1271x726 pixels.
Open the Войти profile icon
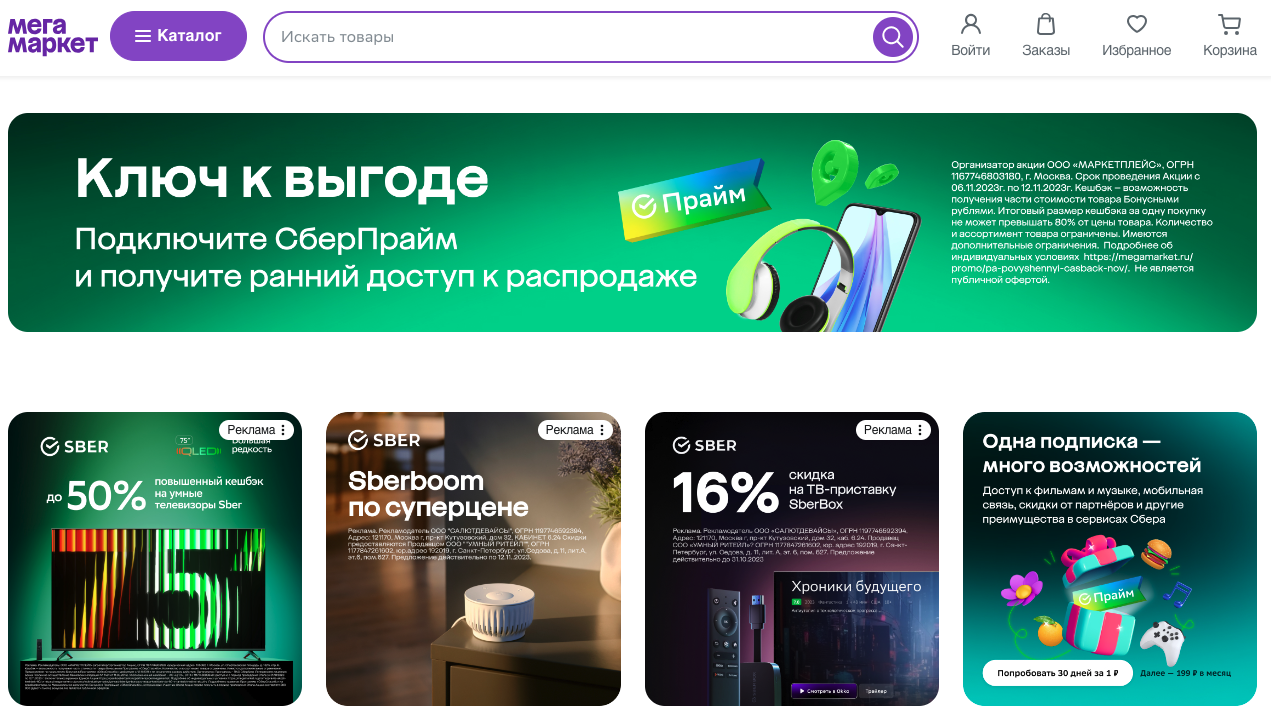point(970,24)
